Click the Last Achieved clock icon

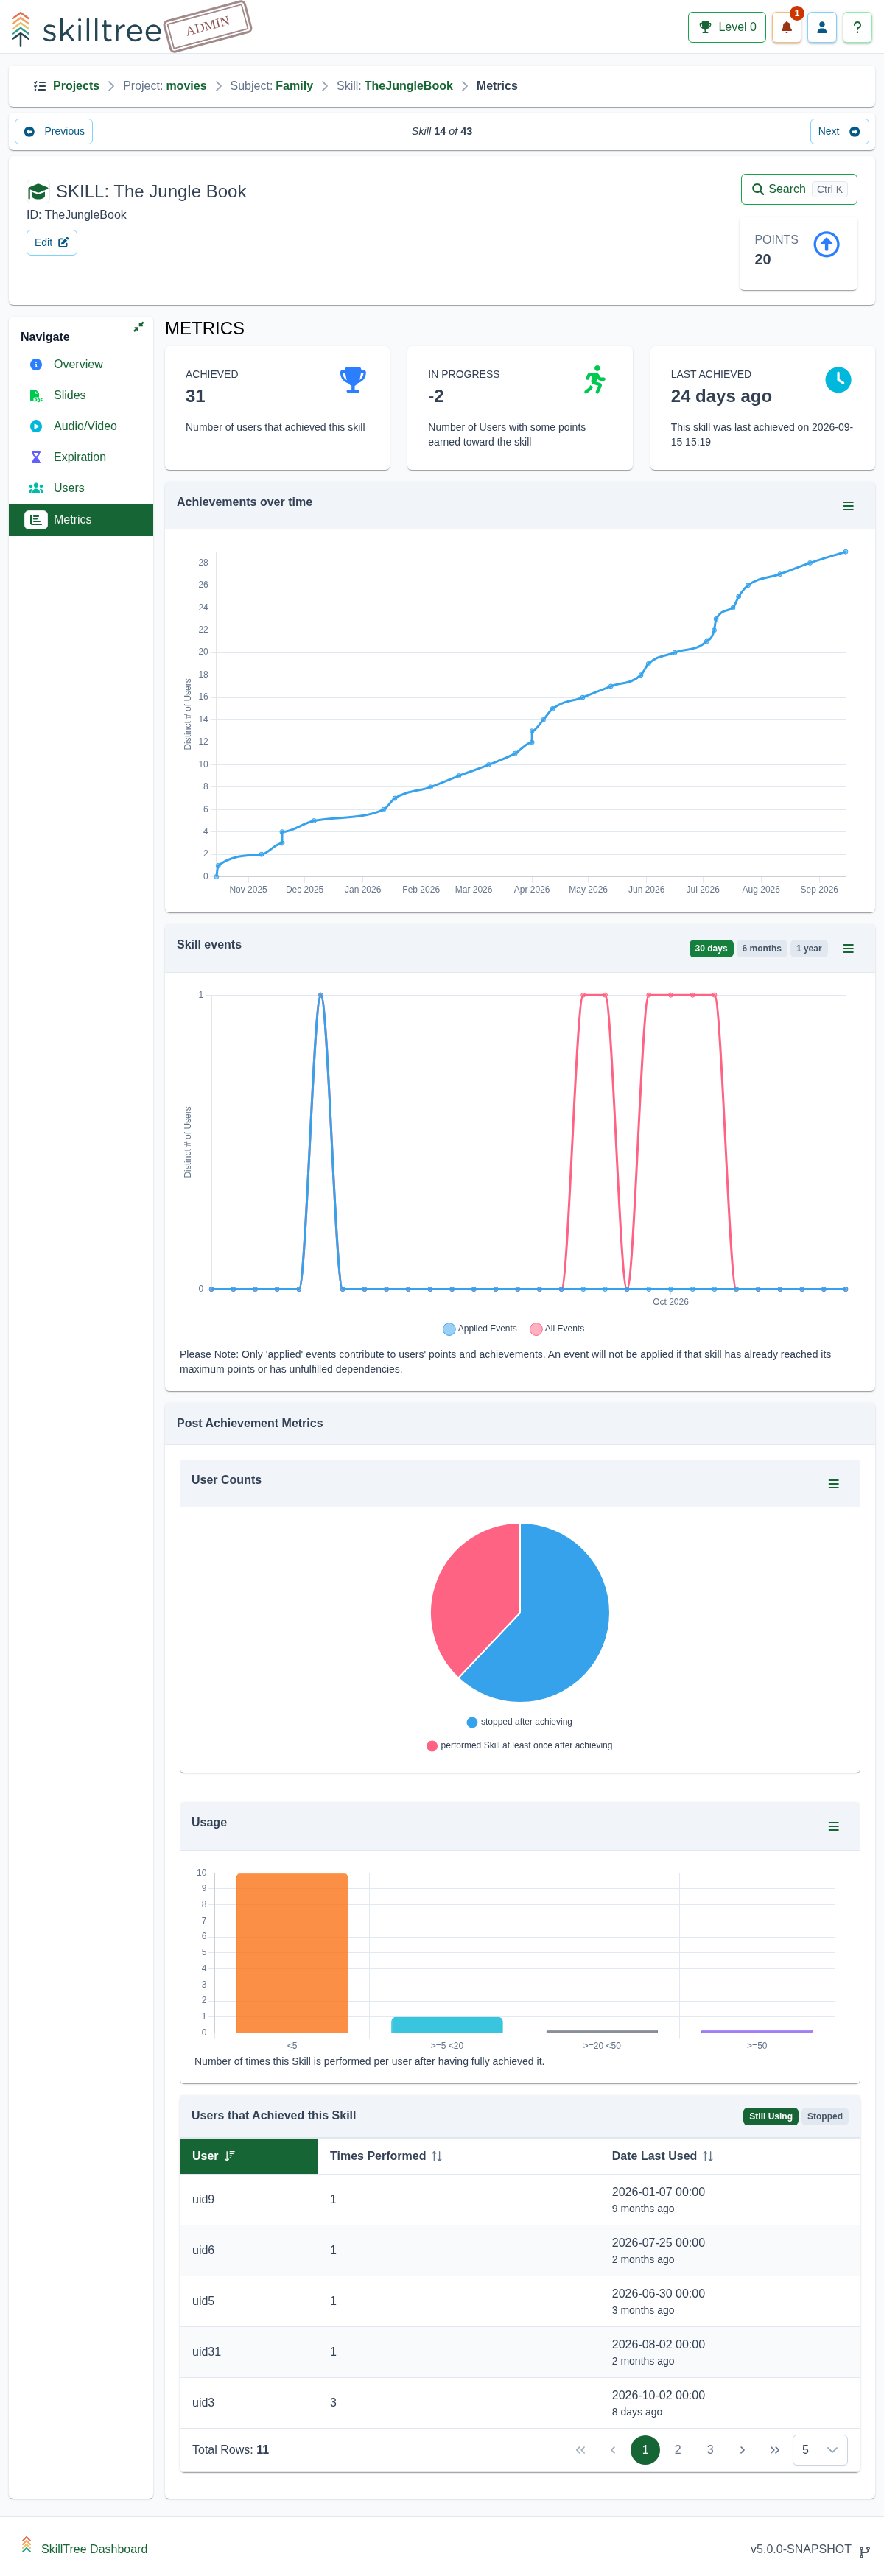click(x=838, y=380)
